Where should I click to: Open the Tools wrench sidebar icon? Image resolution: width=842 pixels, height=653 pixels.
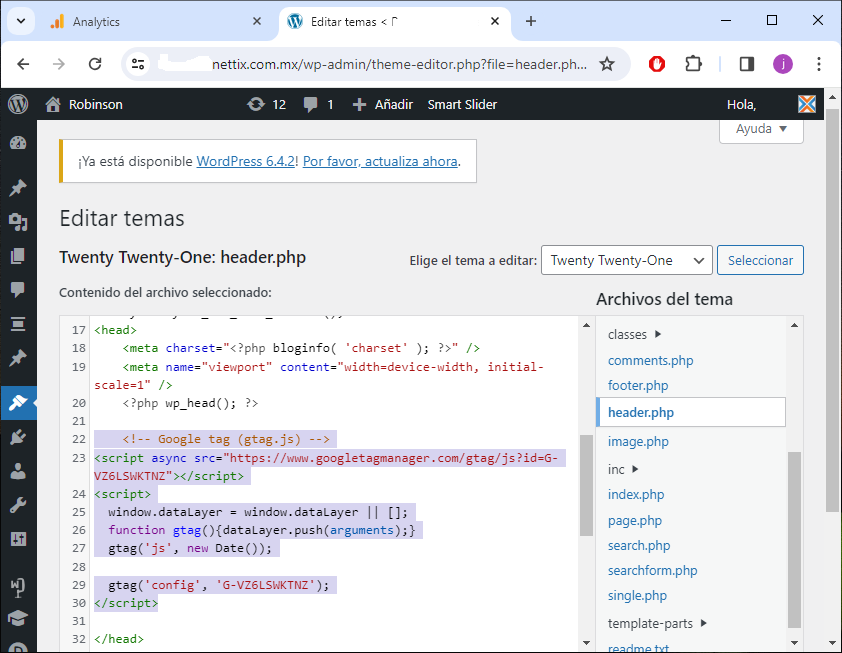pos(17,505)
